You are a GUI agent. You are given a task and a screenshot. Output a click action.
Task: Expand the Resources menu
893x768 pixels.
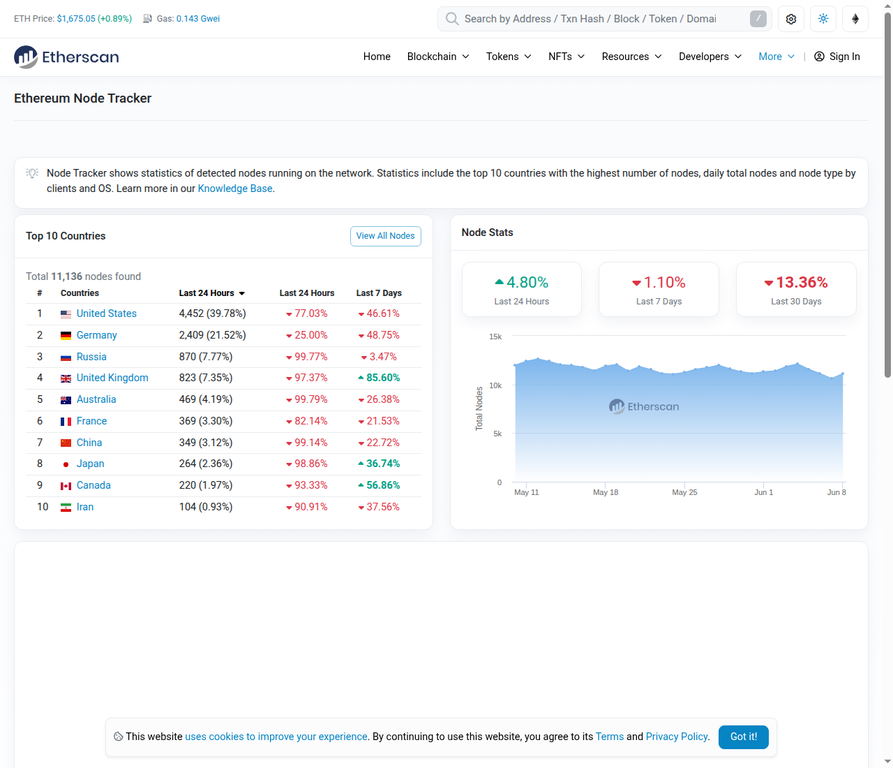click(x=632, y=56)
